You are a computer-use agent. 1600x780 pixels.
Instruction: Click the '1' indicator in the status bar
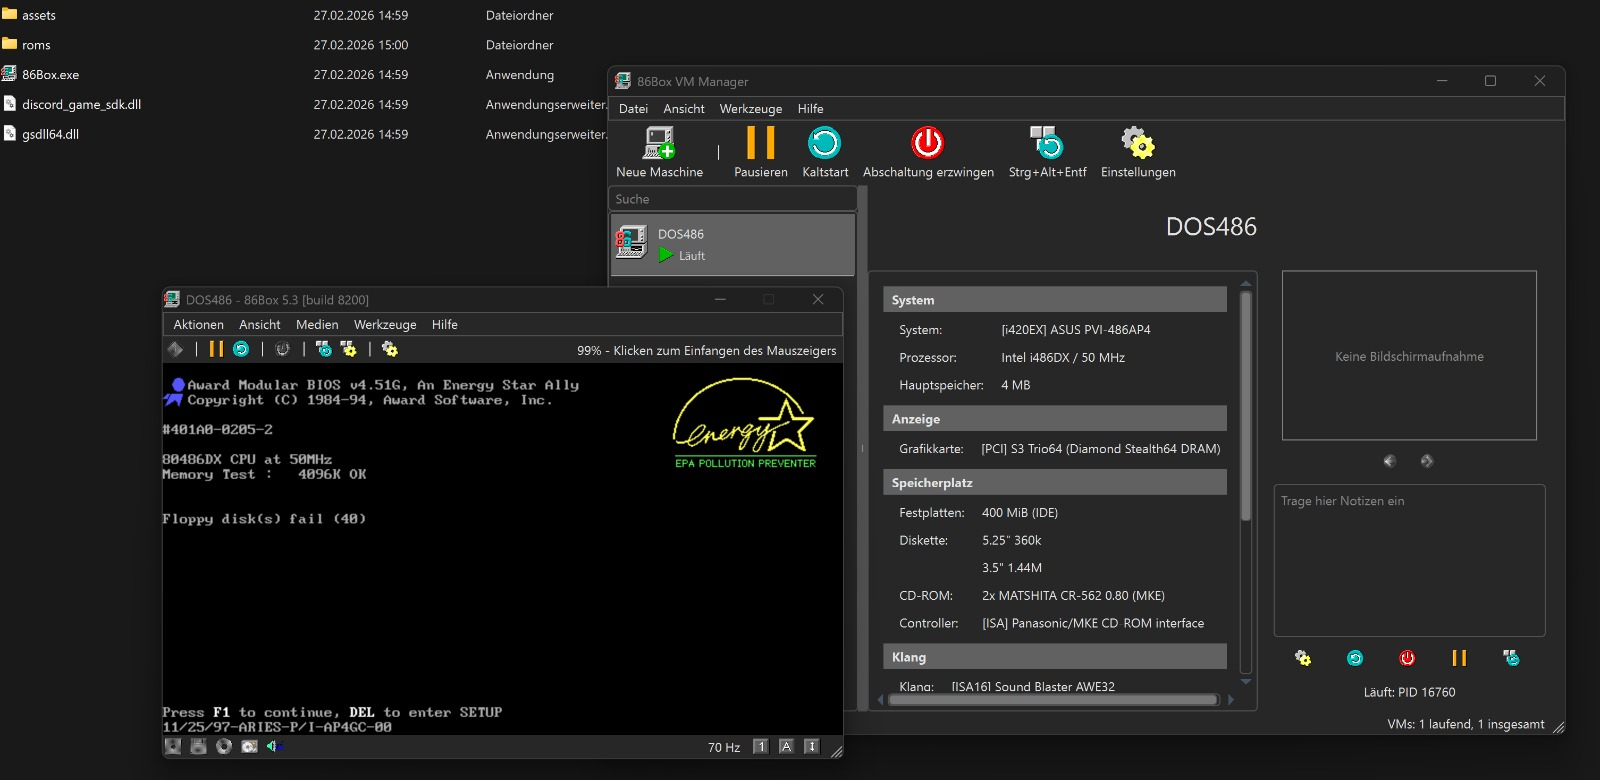pyautogui.click(x=760, y=747)
